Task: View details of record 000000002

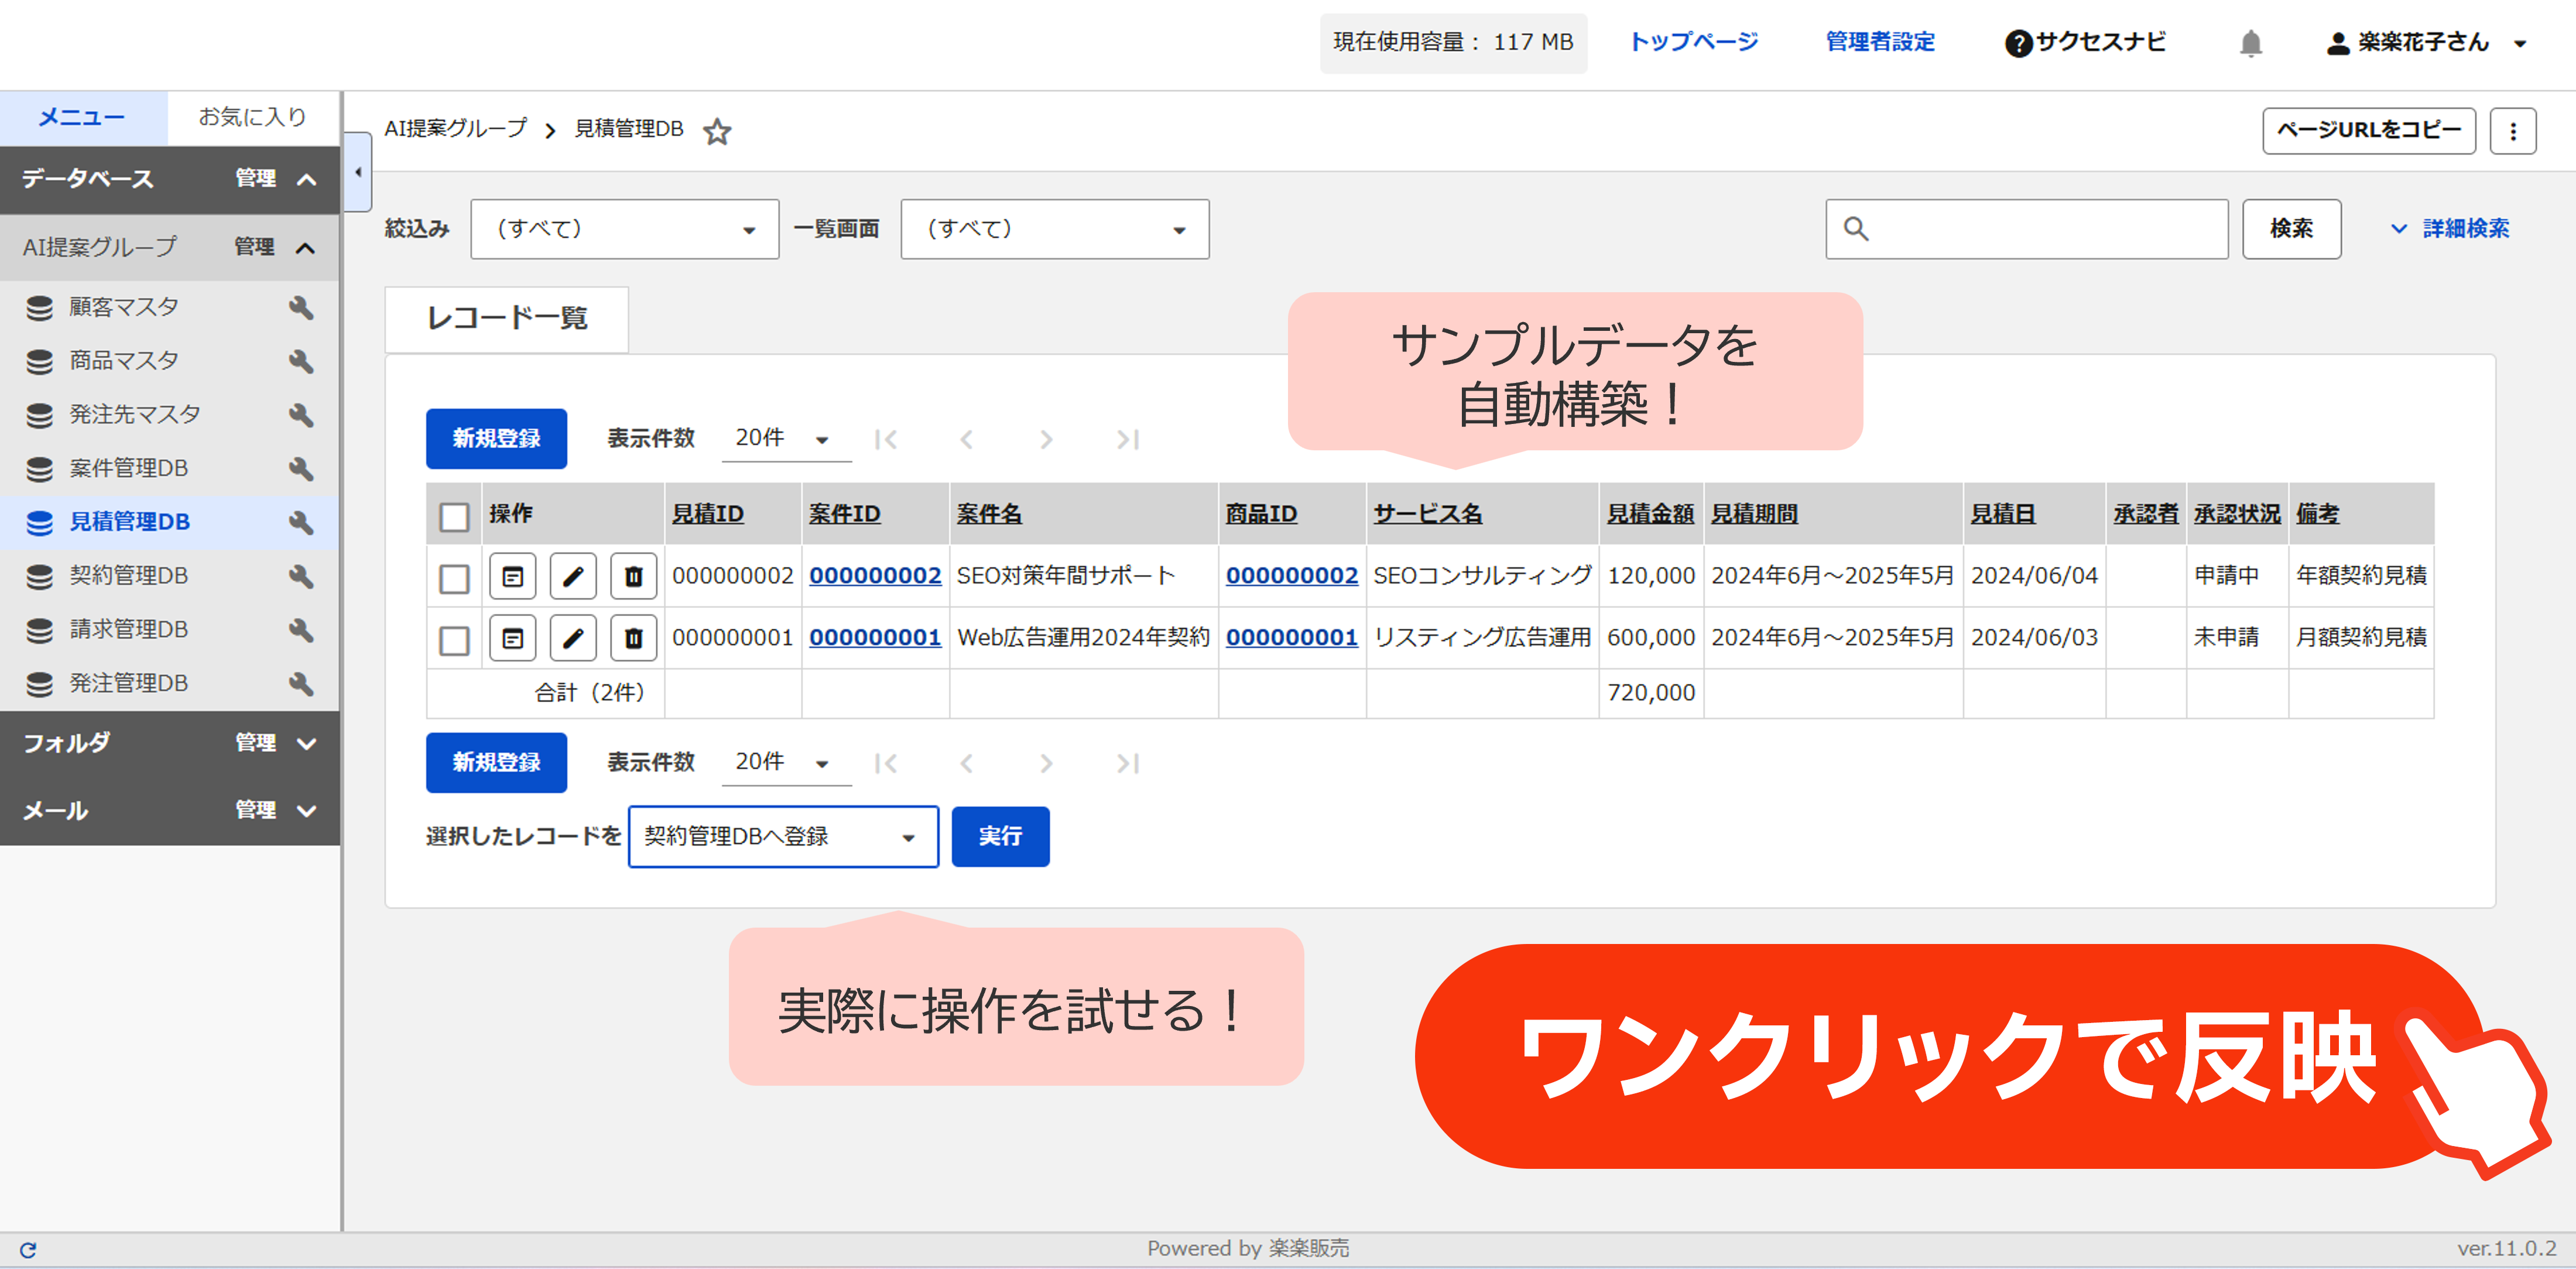Action: pos(513,577)
